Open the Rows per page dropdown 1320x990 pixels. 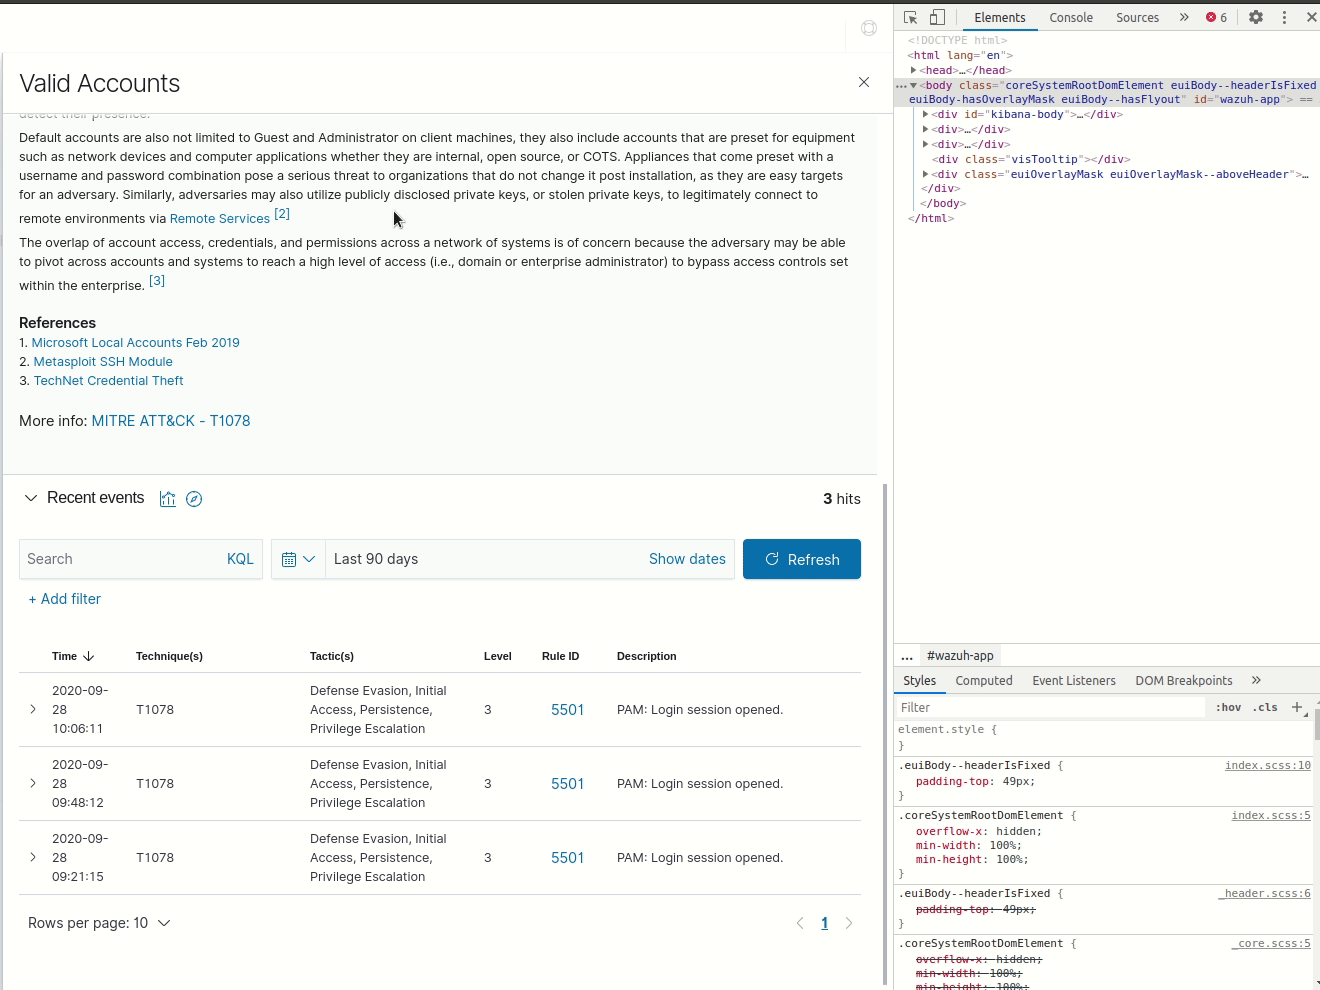click(x=100, y=922)
